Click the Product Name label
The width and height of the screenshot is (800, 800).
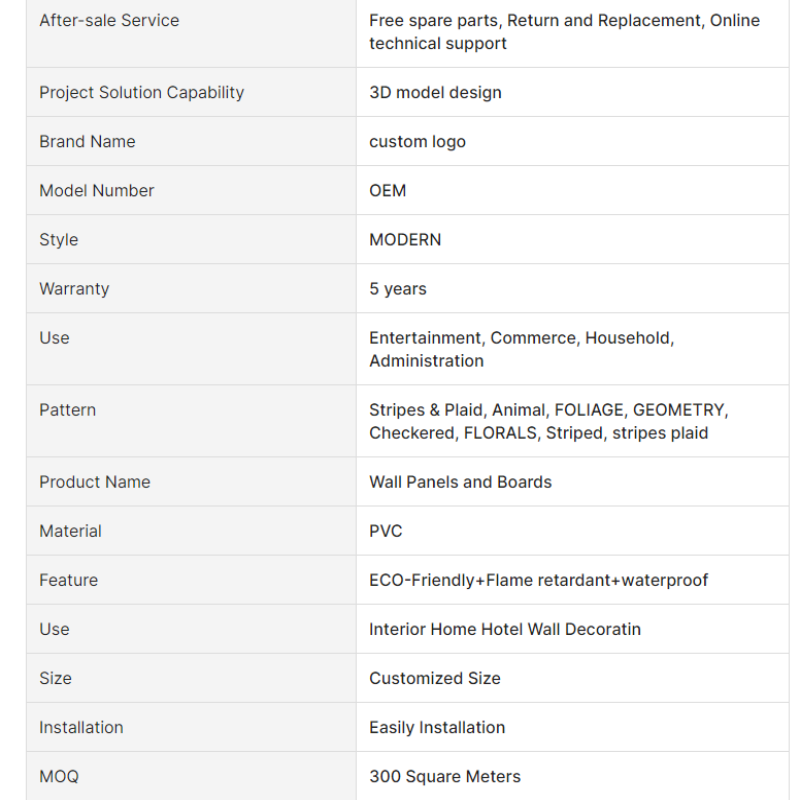95,482
